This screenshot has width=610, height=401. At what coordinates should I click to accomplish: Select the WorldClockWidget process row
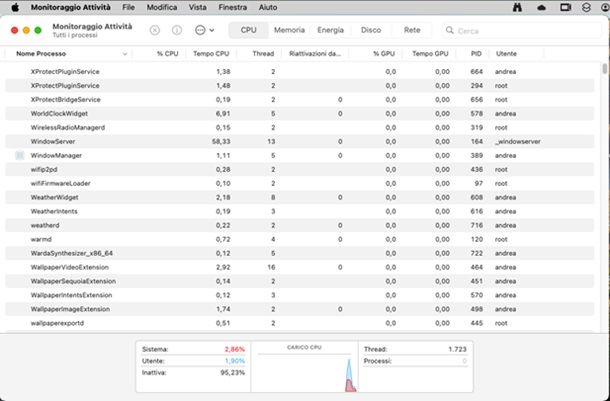(x=300, y=114)
